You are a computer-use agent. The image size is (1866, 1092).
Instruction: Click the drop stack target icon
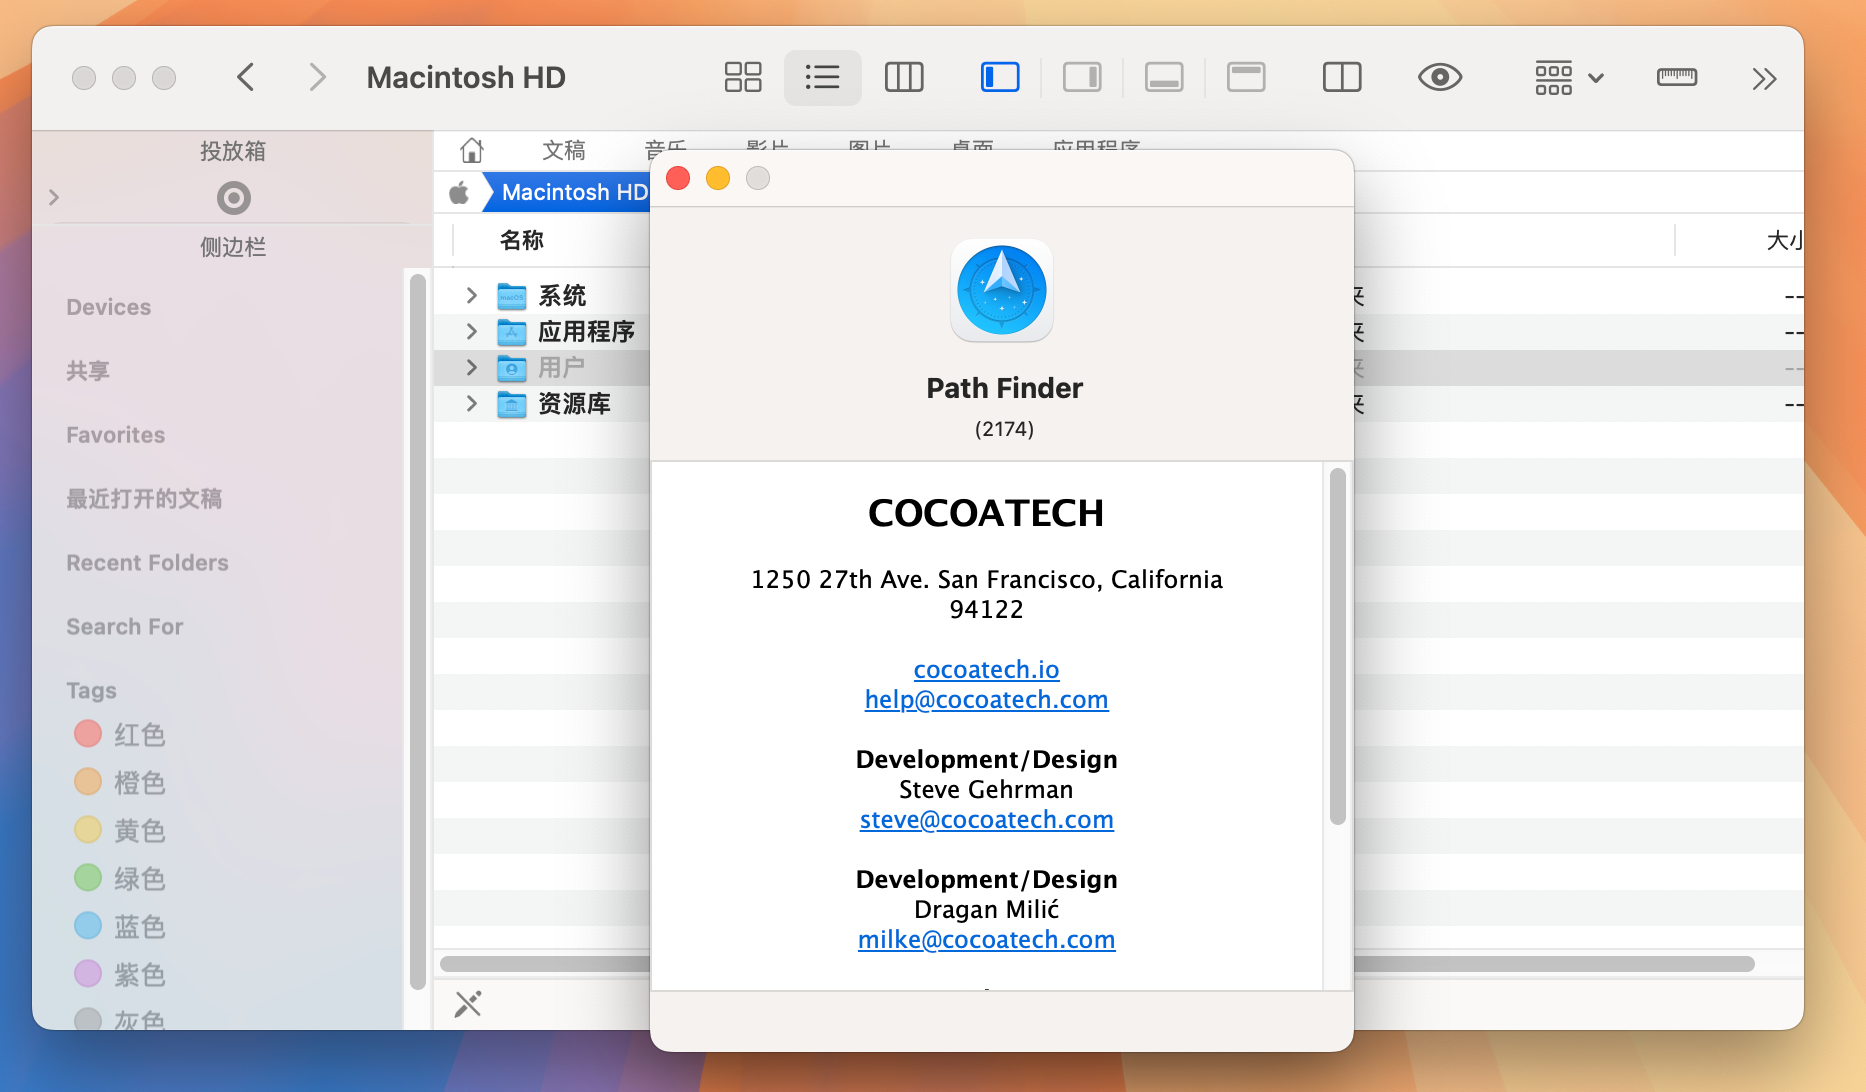[x=234, y=198]
